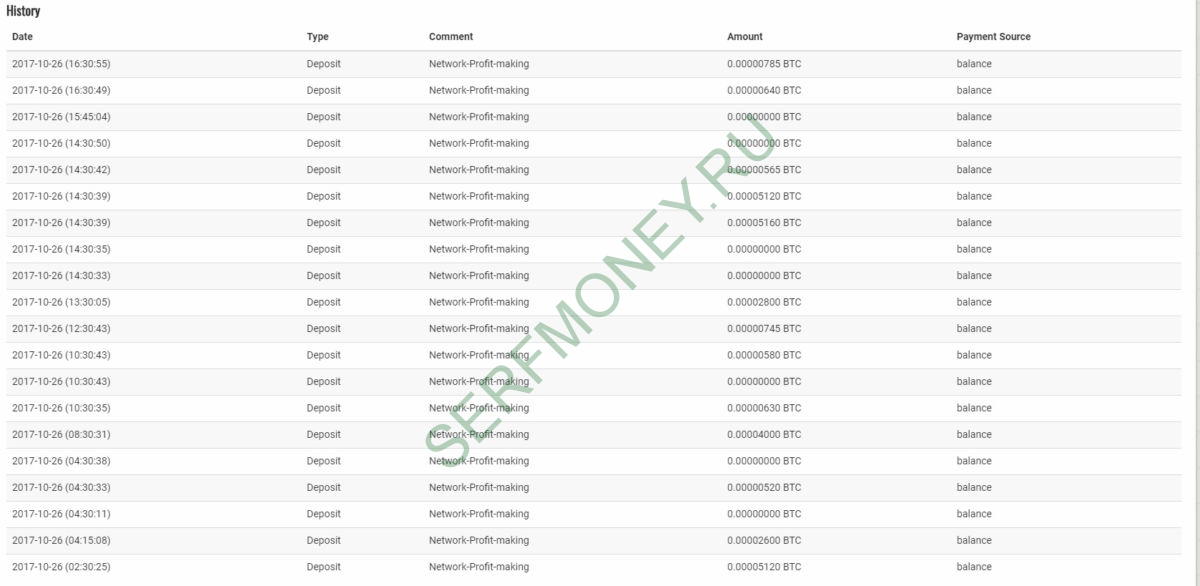Click the Type column header
1200x586 pixels.
pos(318,37)
